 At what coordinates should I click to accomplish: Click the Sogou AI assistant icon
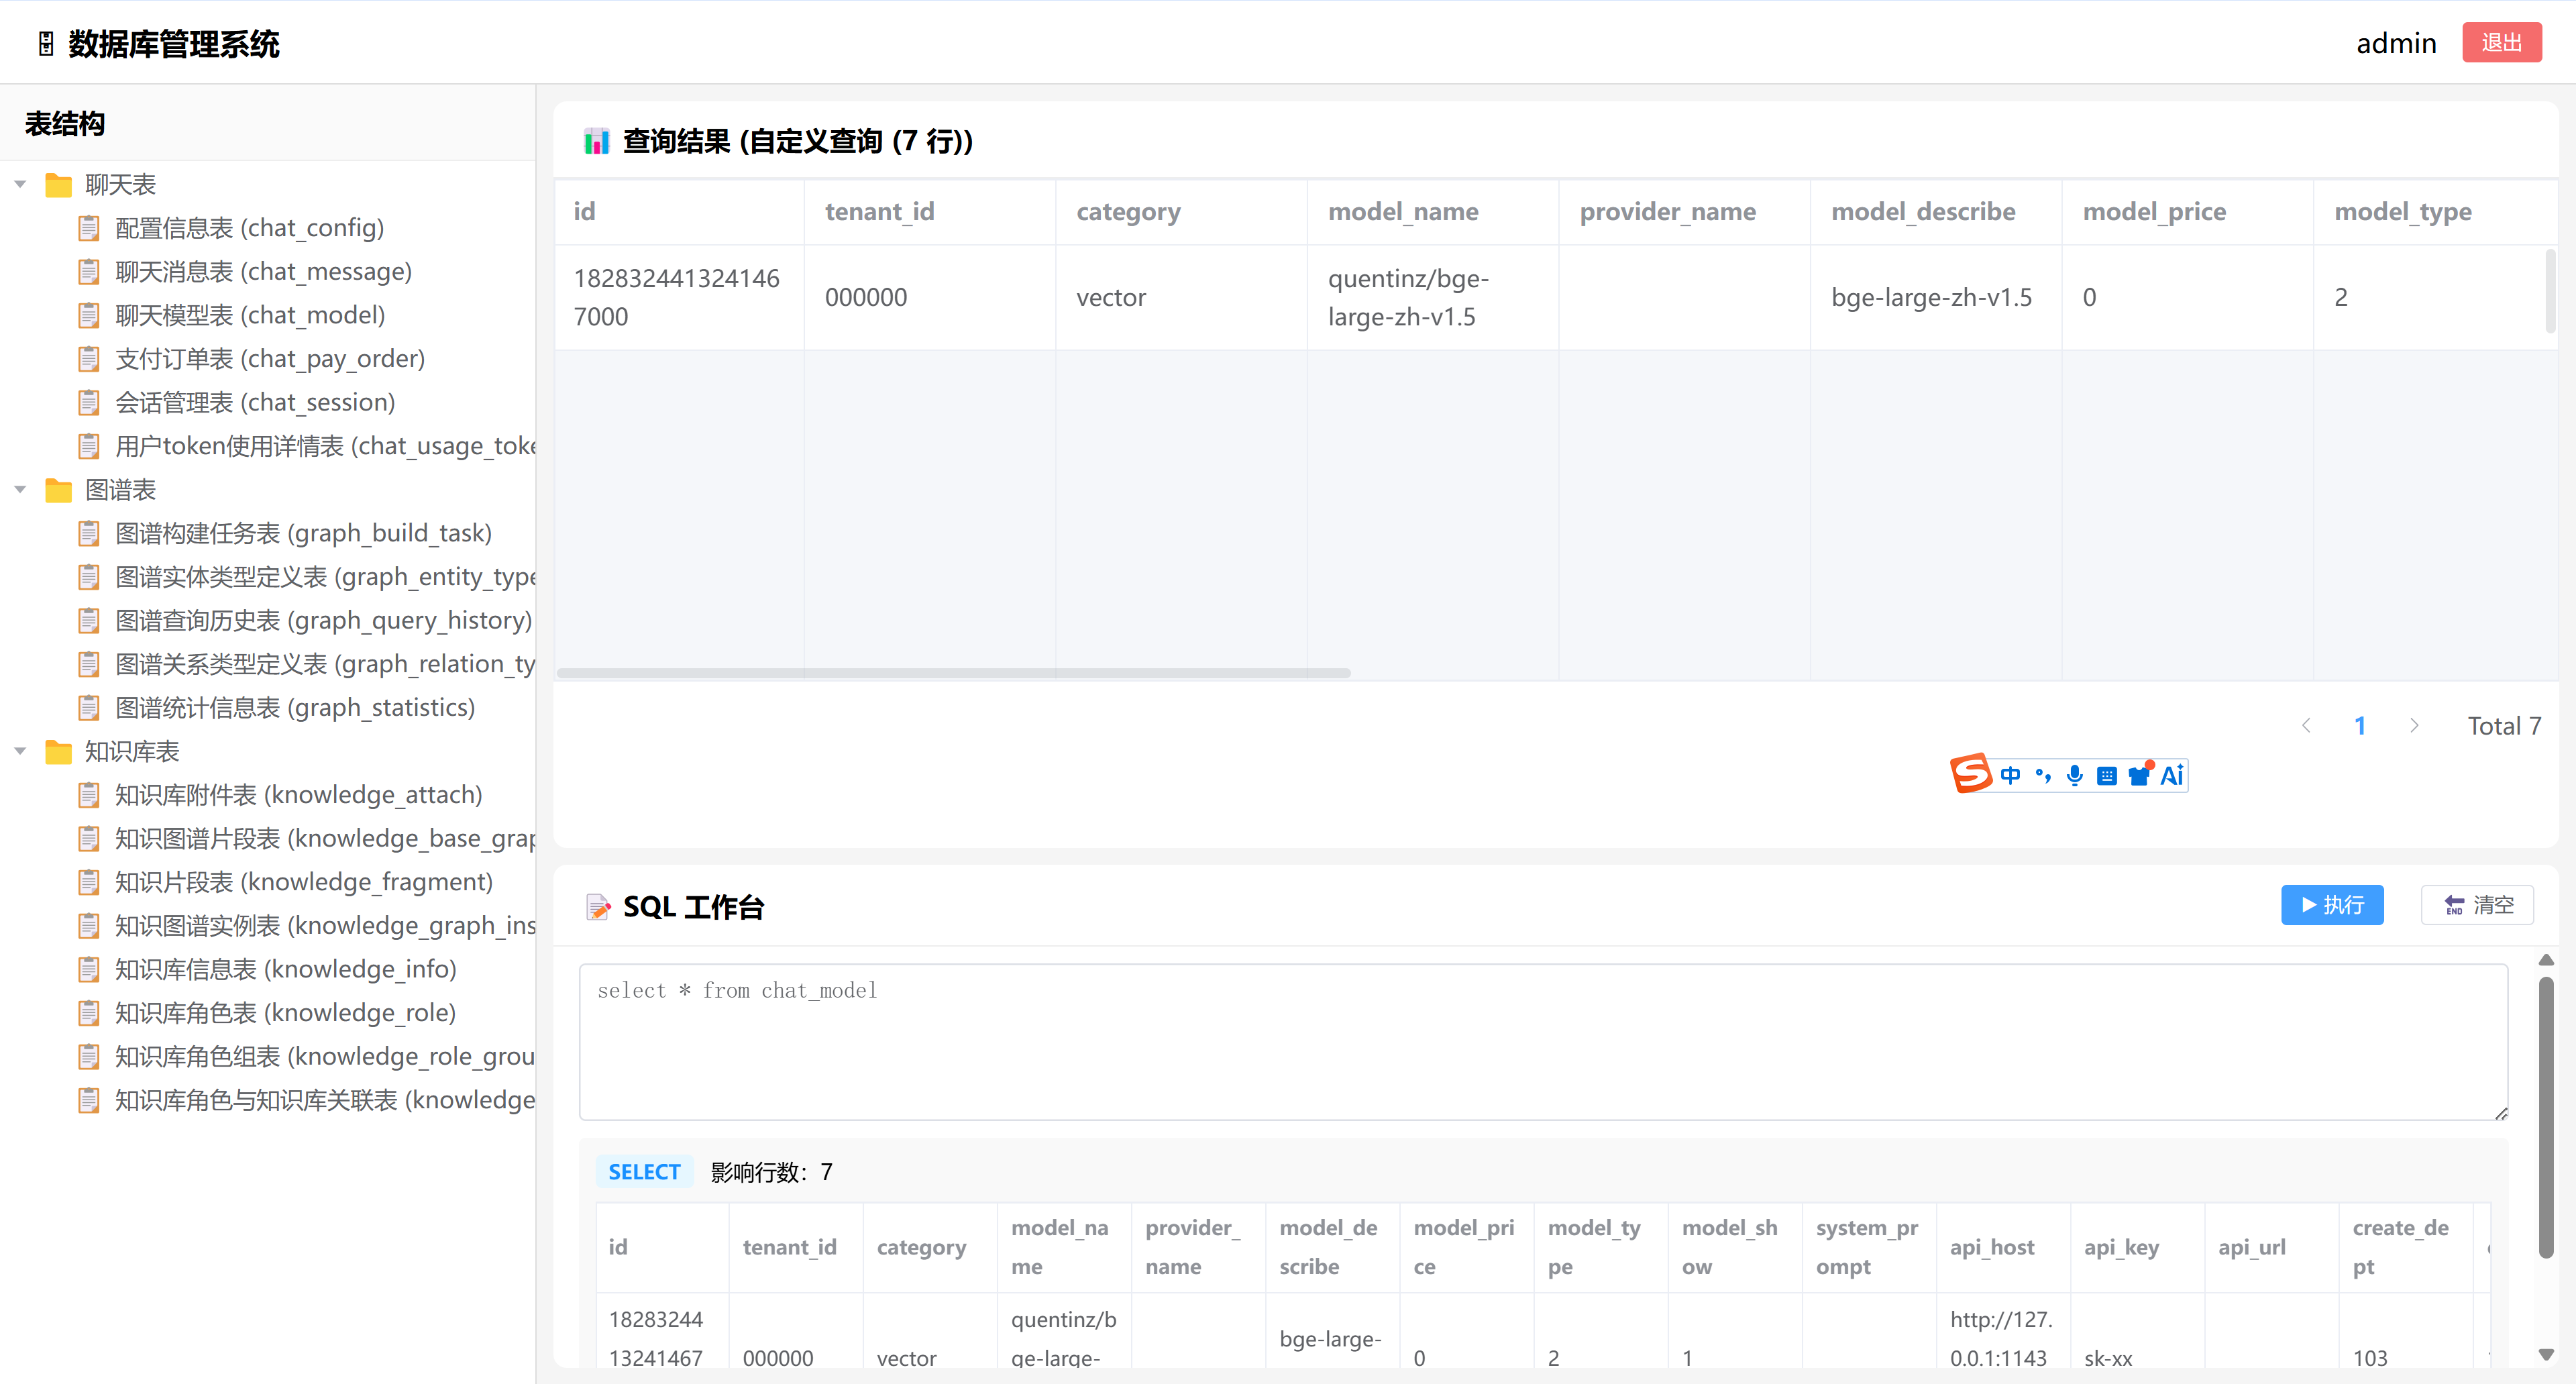pyautogui.click(x=2172, y=775)
